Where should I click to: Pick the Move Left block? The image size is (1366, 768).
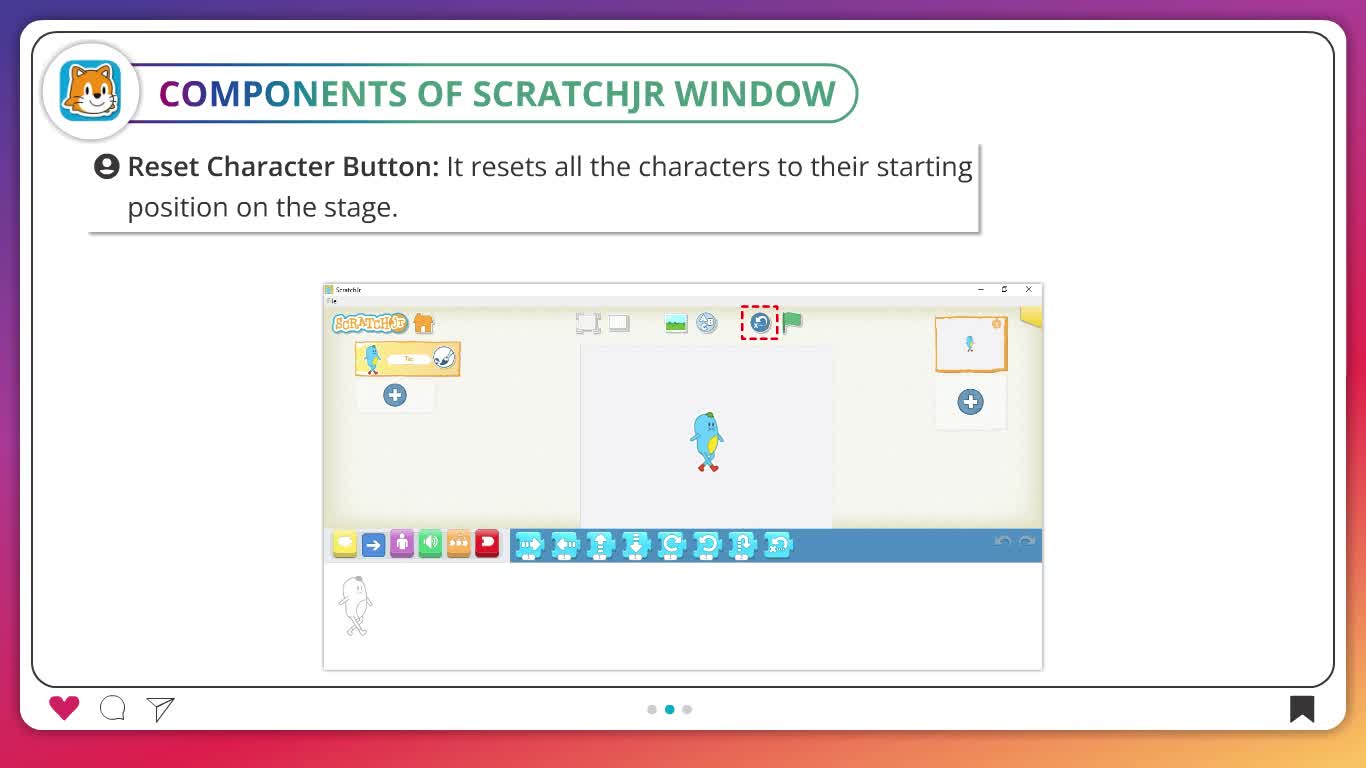(565, 545)
